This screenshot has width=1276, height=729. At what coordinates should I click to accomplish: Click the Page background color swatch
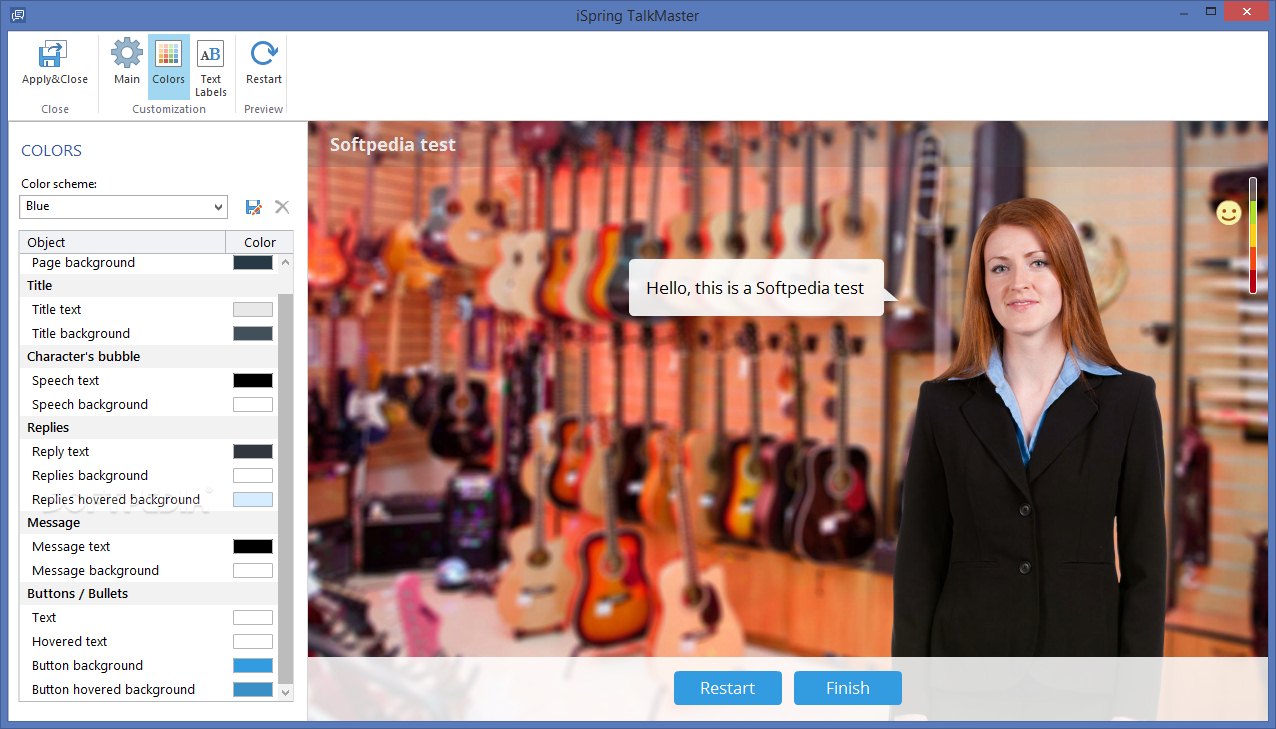[x=253, y=262]
